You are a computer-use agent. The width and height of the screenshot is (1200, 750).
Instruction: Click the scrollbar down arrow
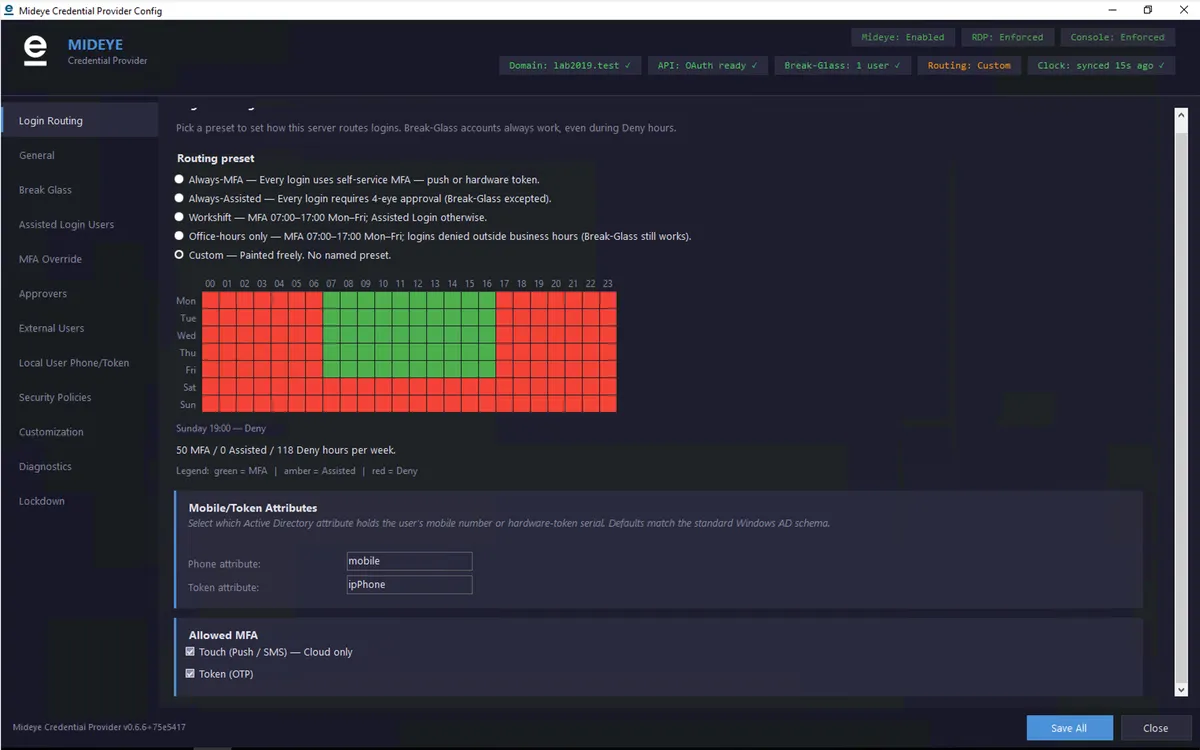pyautogui.click(x=1181, y=690)
